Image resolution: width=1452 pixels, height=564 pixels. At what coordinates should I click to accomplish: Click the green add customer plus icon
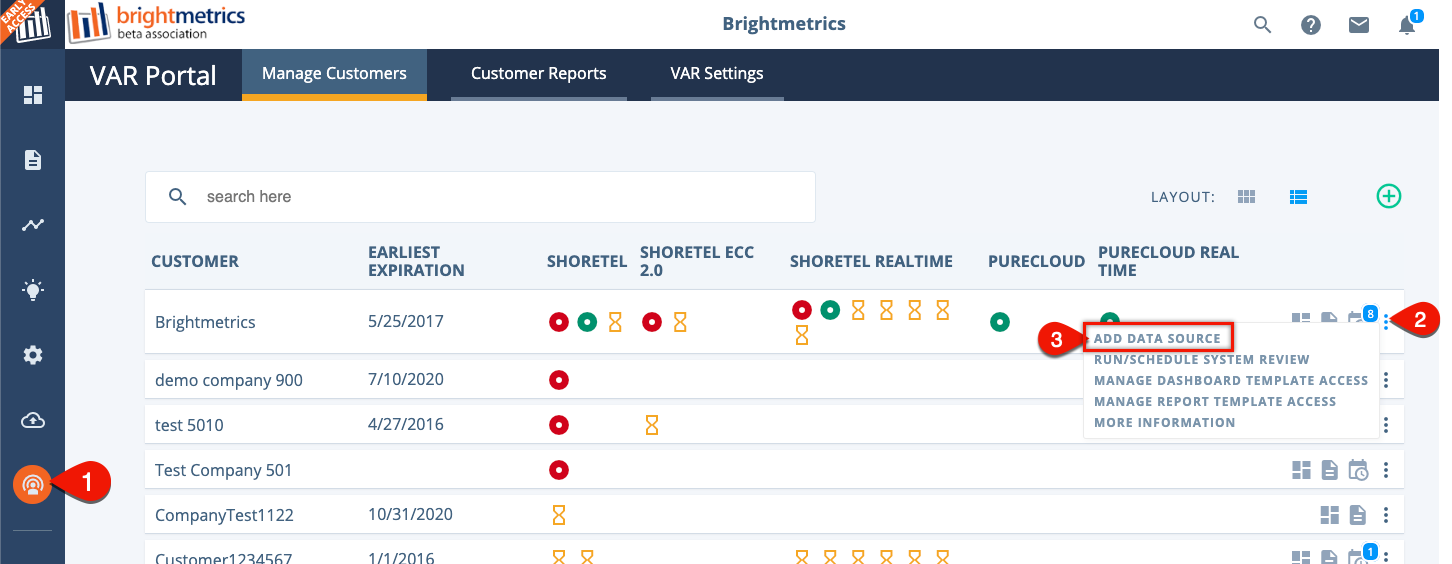1389,196
